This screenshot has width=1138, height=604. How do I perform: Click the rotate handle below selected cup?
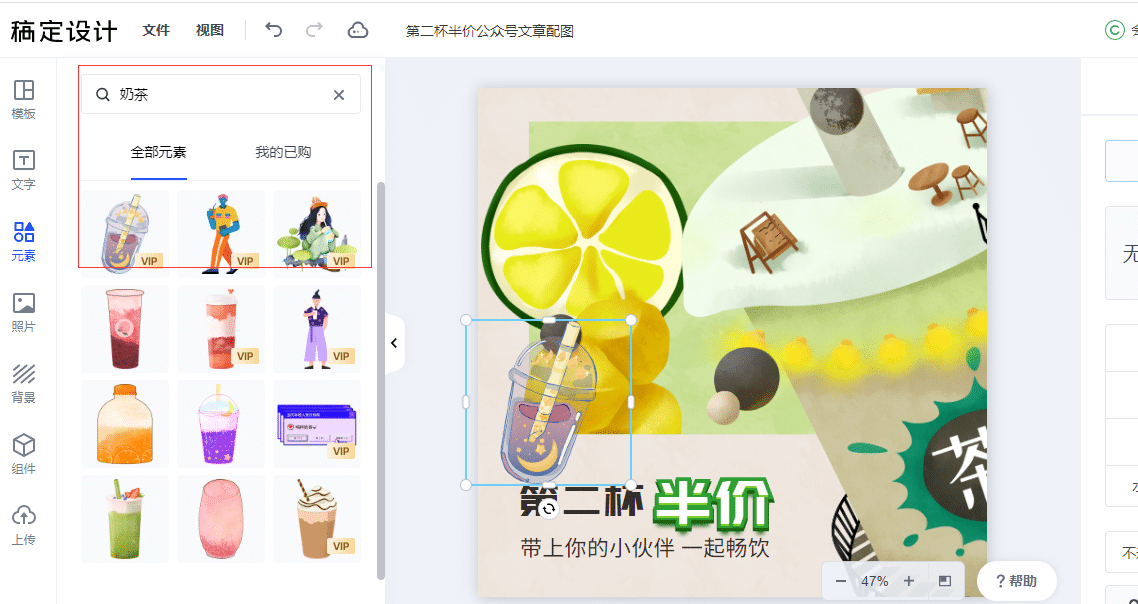click(549, 509)
